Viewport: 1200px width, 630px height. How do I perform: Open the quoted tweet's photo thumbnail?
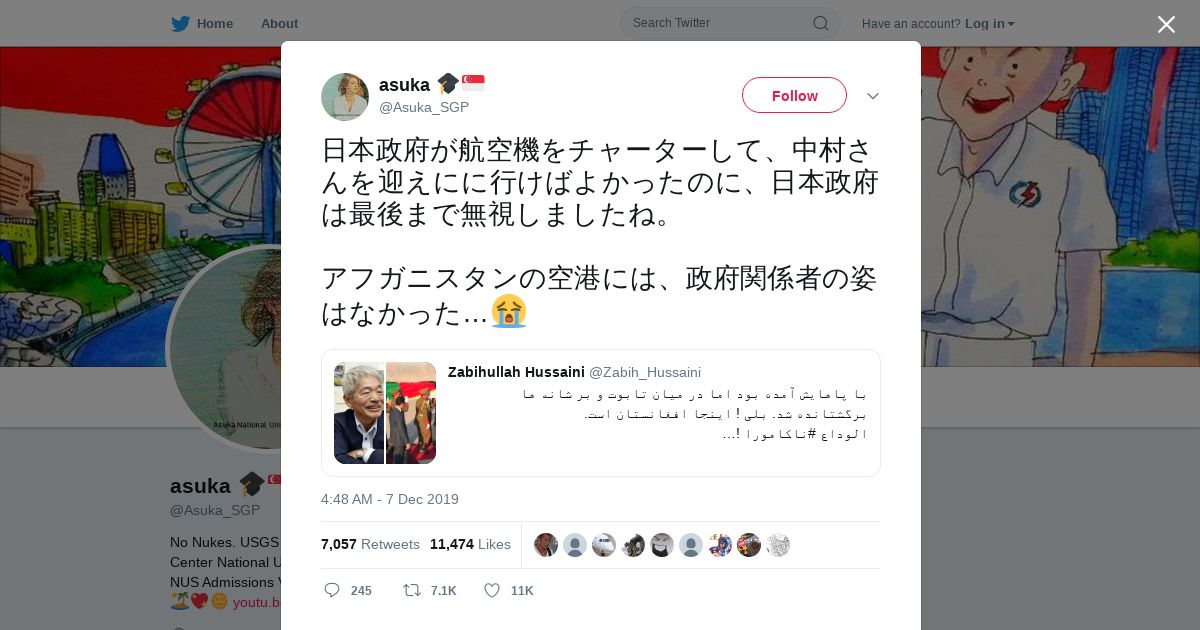[x=385, y=413]
